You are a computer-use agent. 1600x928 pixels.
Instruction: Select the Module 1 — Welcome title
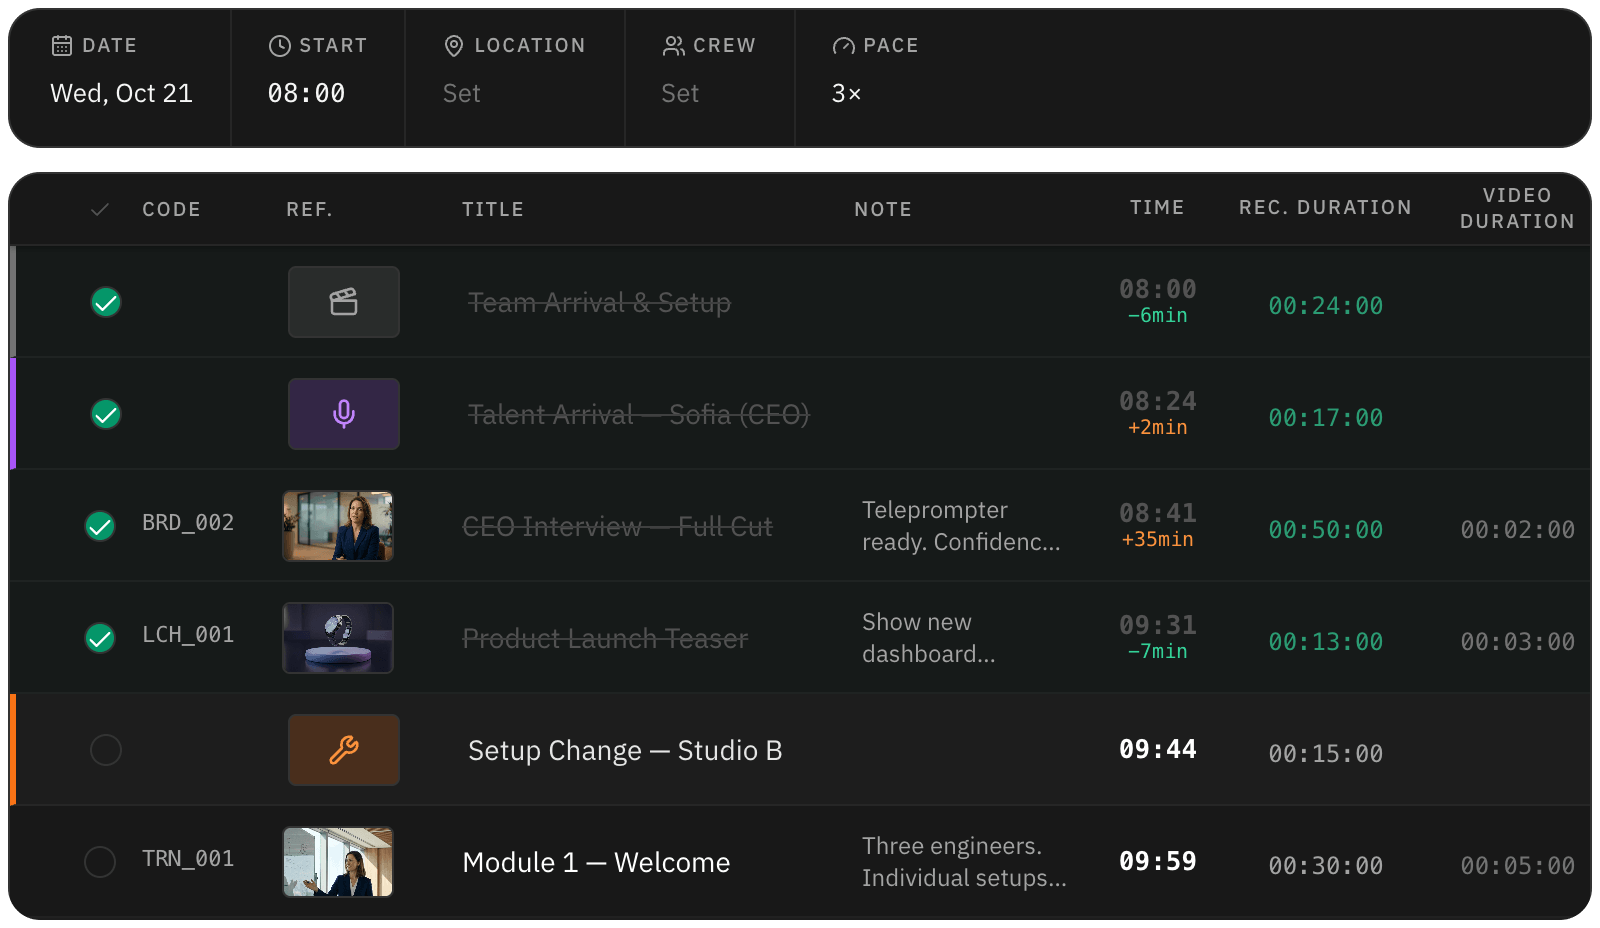tap(596, 862)
